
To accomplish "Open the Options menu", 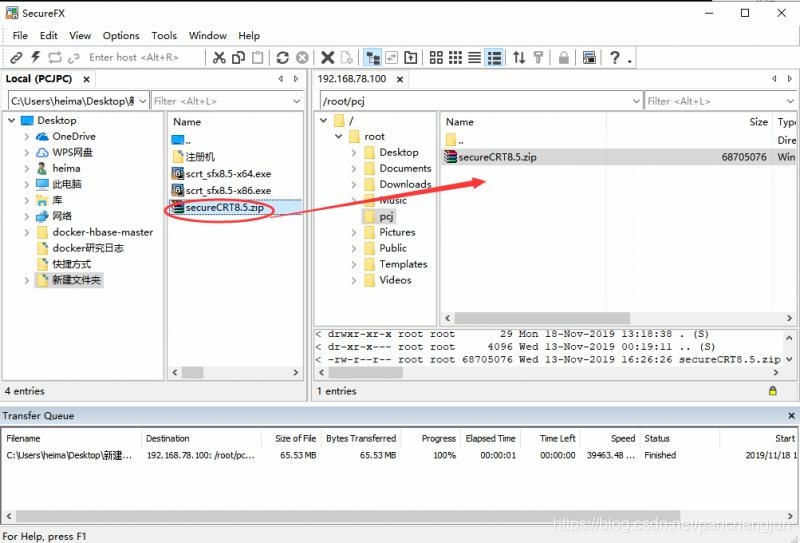I will [x=121, y=36].
